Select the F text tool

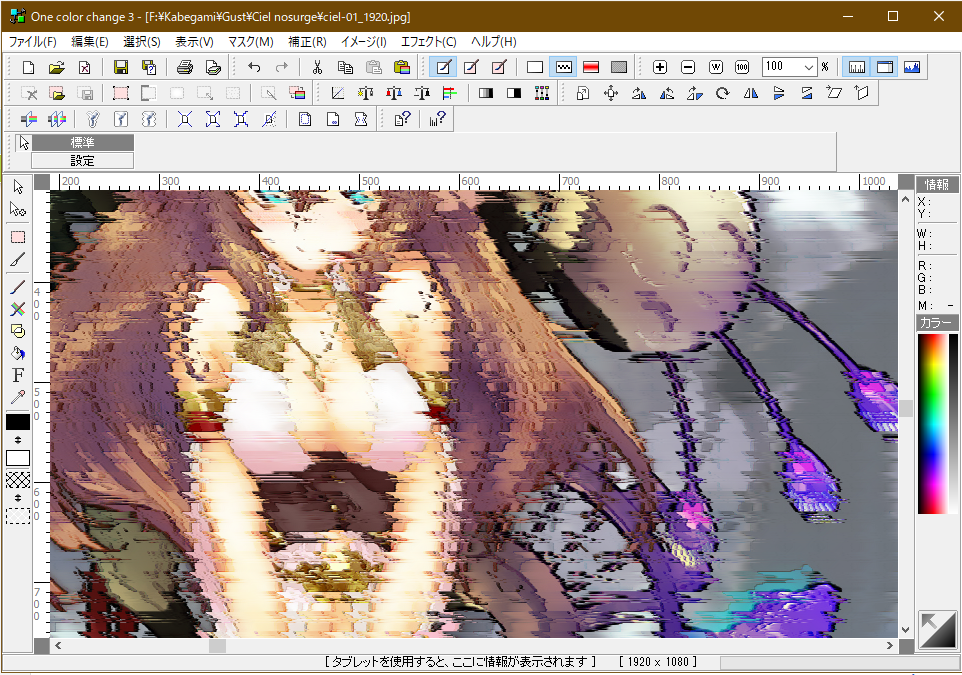18,375
